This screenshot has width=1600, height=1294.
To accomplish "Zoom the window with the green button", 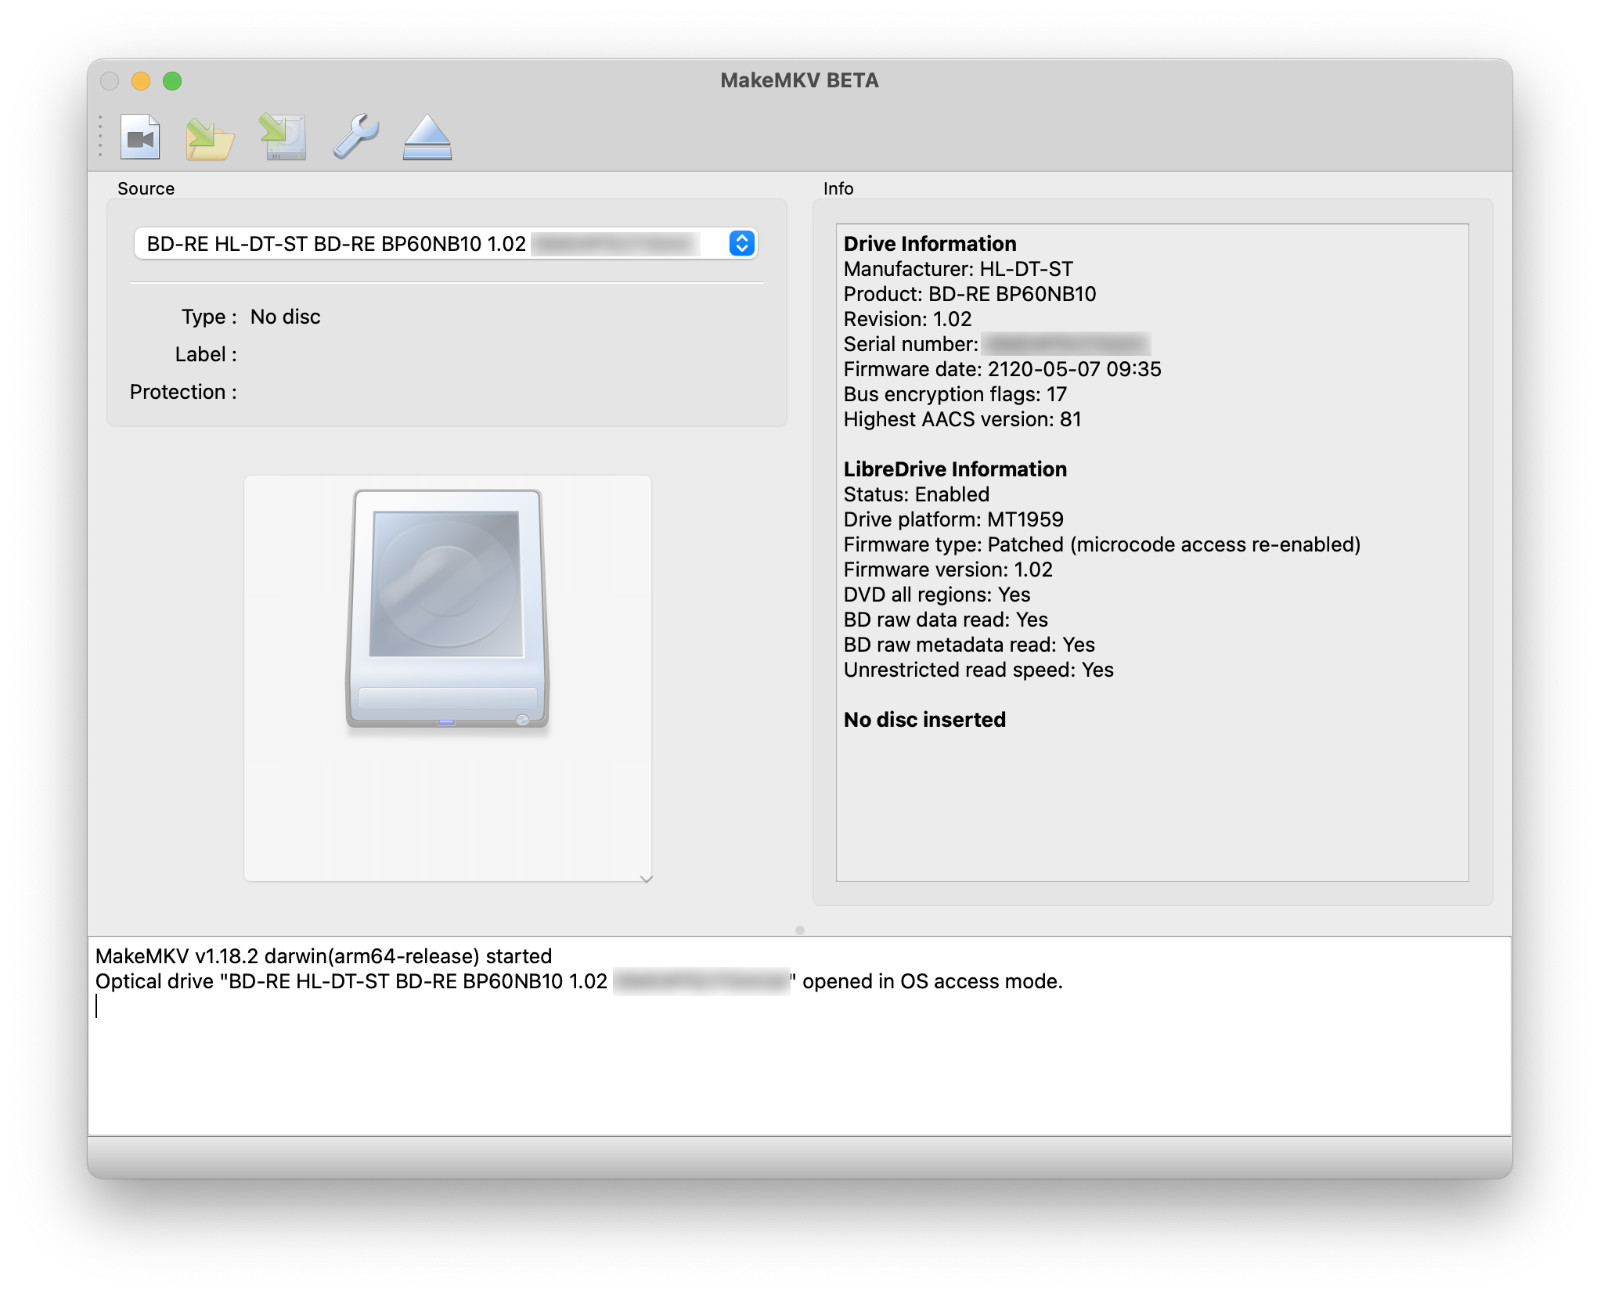I will click(x=172, y=81).
